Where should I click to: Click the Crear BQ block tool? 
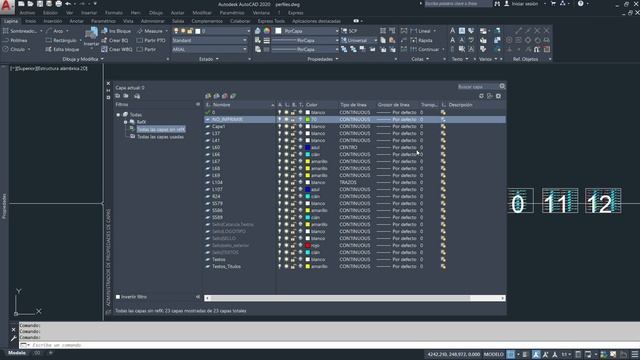(115, 40)
